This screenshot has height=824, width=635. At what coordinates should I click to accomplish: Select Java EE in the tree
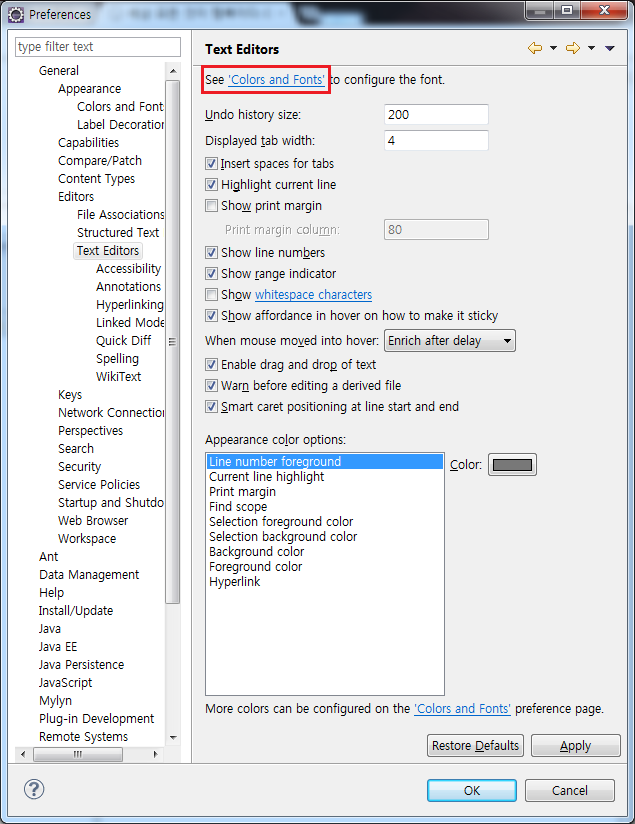coord(58,646)
